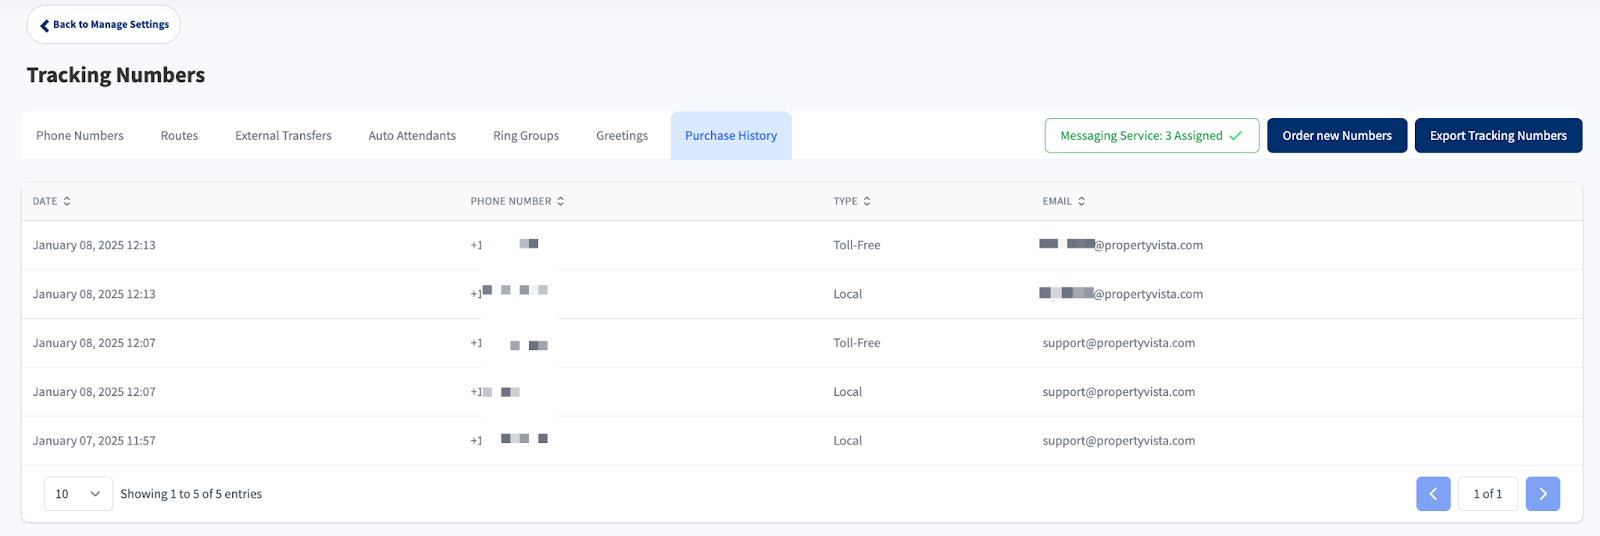Sort by Type column arrows
The width and height of the screenshot is (1600, 536).
[867, 201]
